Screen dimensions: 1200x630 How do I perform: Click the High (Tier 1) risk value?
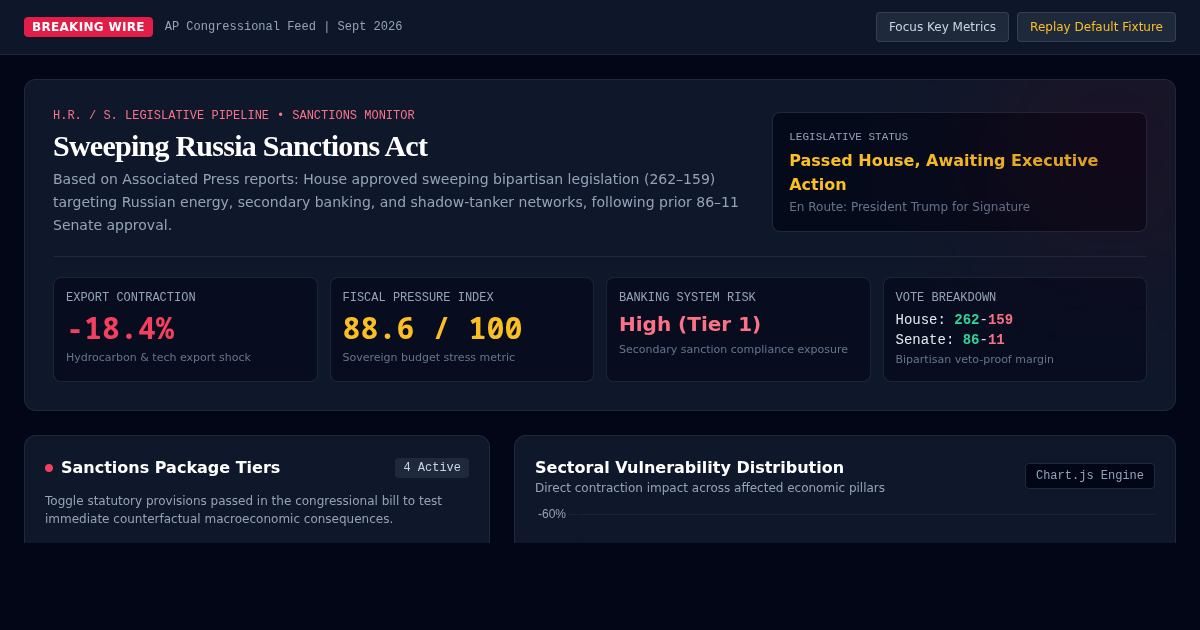tap(690, 324)
